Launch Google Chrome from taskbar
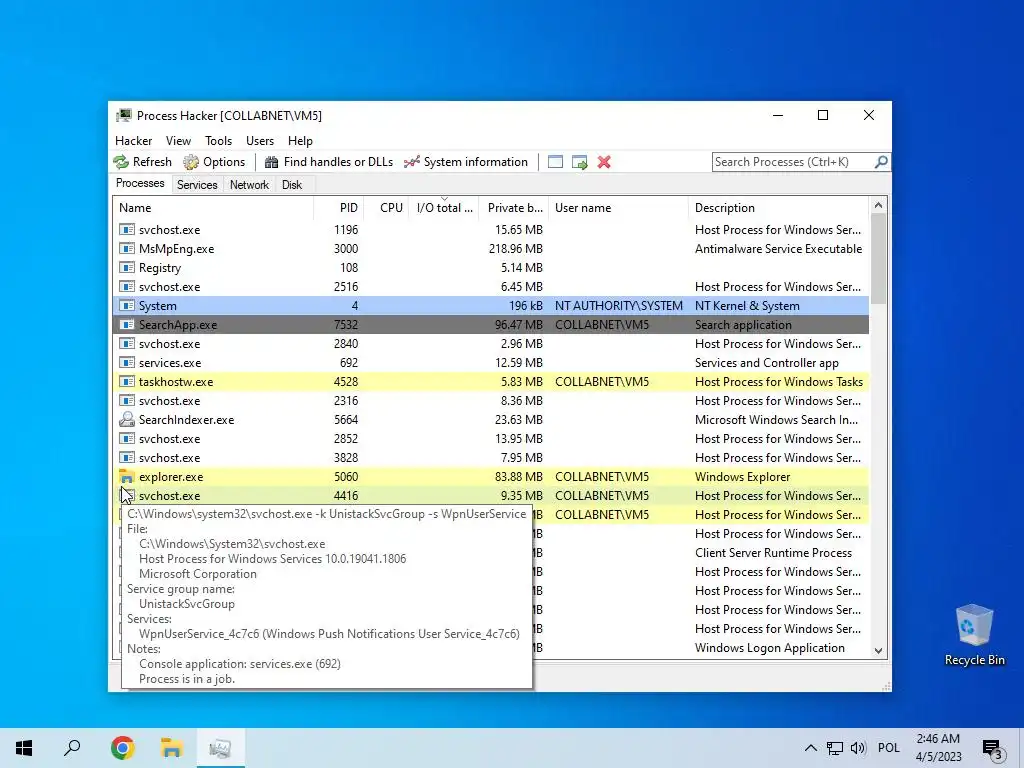Viewport: 1024px width, 768px height. click(x=122, y=748)
